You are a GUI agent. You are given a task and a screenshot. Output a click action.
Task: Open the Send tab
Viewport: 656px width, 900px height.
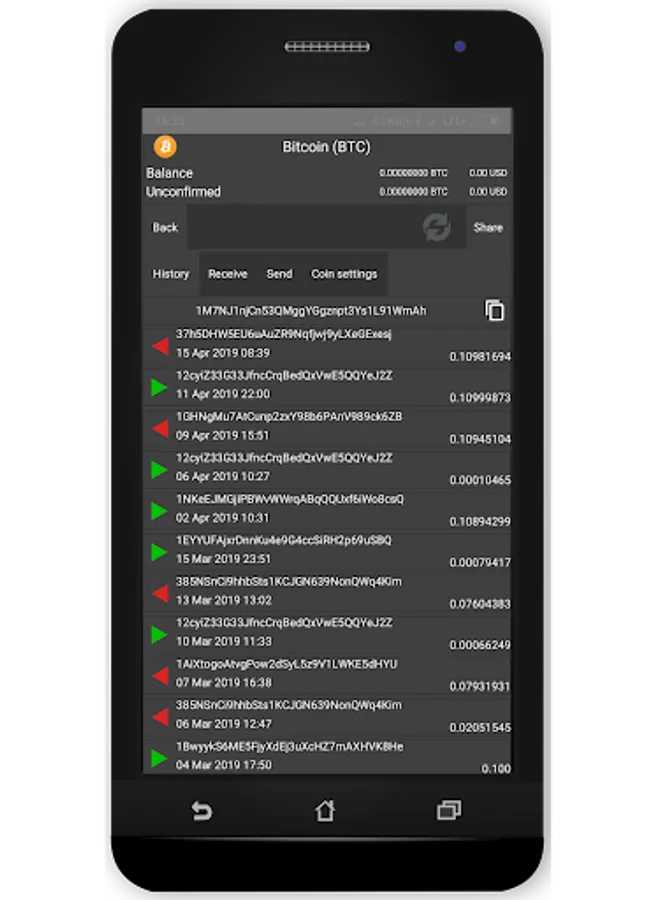(x=280, y=274)
